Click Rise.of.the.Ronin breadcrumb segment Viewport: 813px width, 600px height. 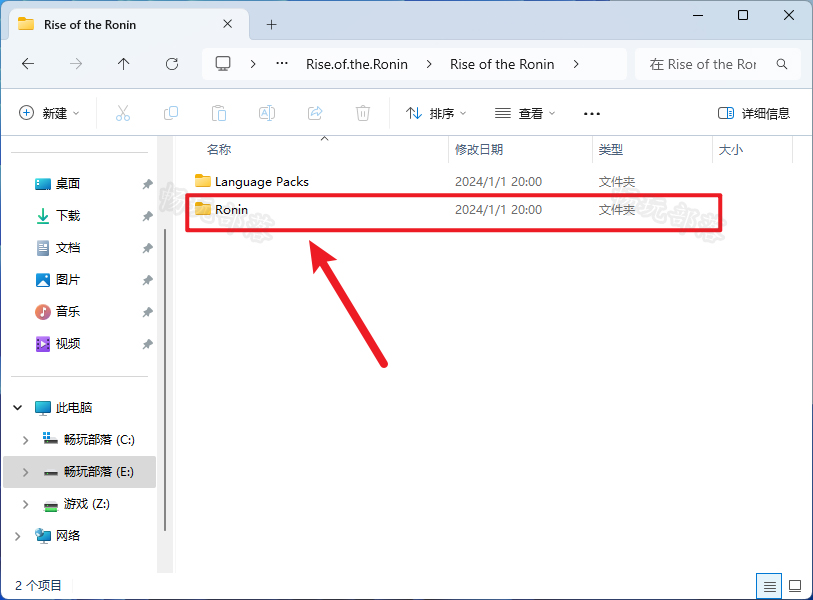tap(357, 64)
